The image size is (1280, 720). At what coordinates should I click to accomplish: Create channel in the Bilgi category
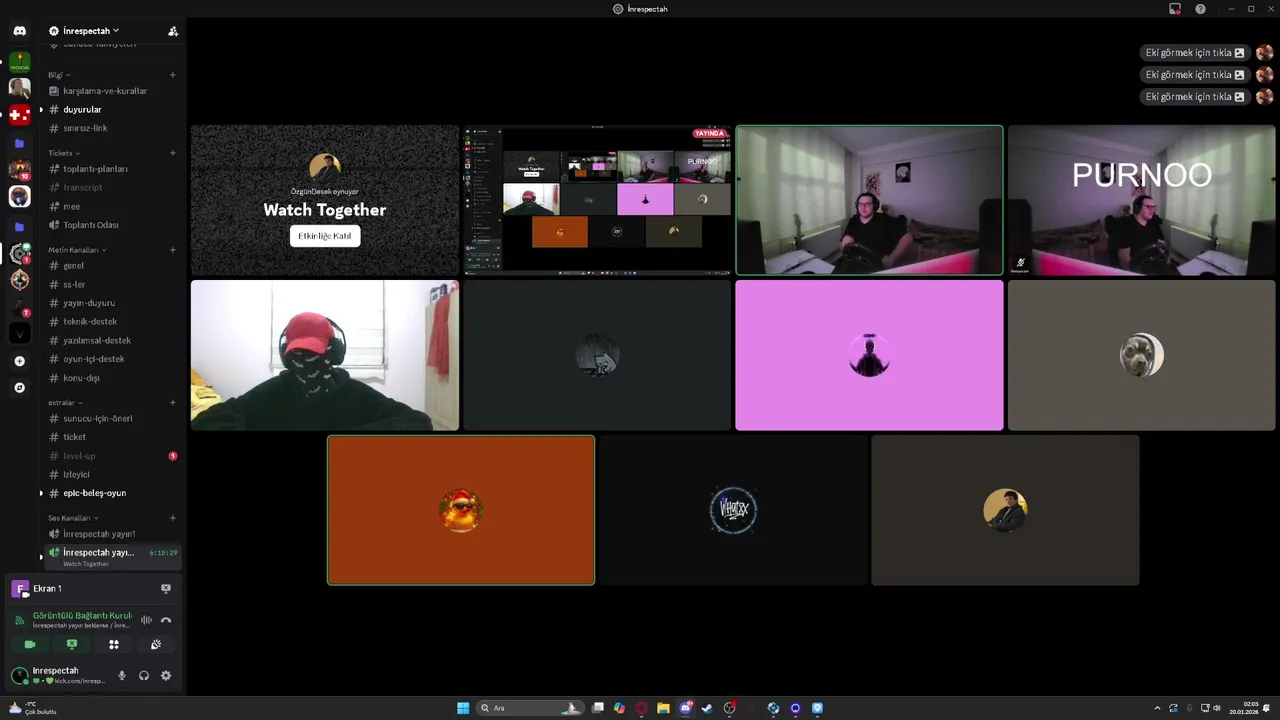click(x=173, y=75)
